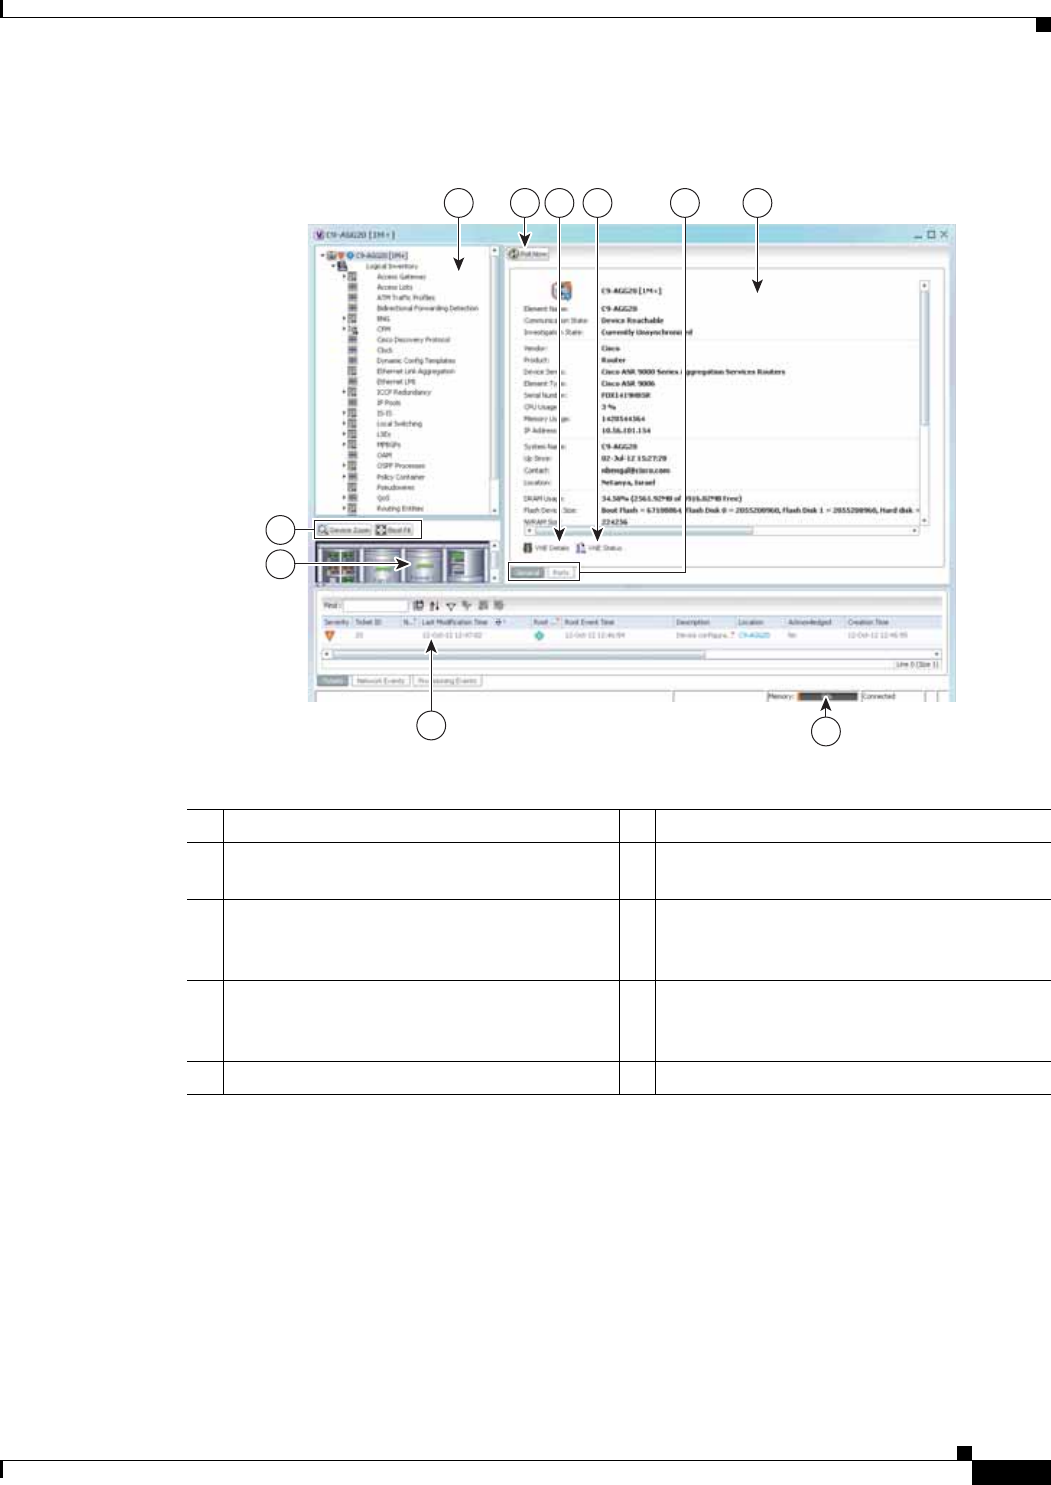The width and height of the screenshot is (1051, 1485).
Task: Select ATM Traffic Profiles in tree
Action: [x=405, y=298]
